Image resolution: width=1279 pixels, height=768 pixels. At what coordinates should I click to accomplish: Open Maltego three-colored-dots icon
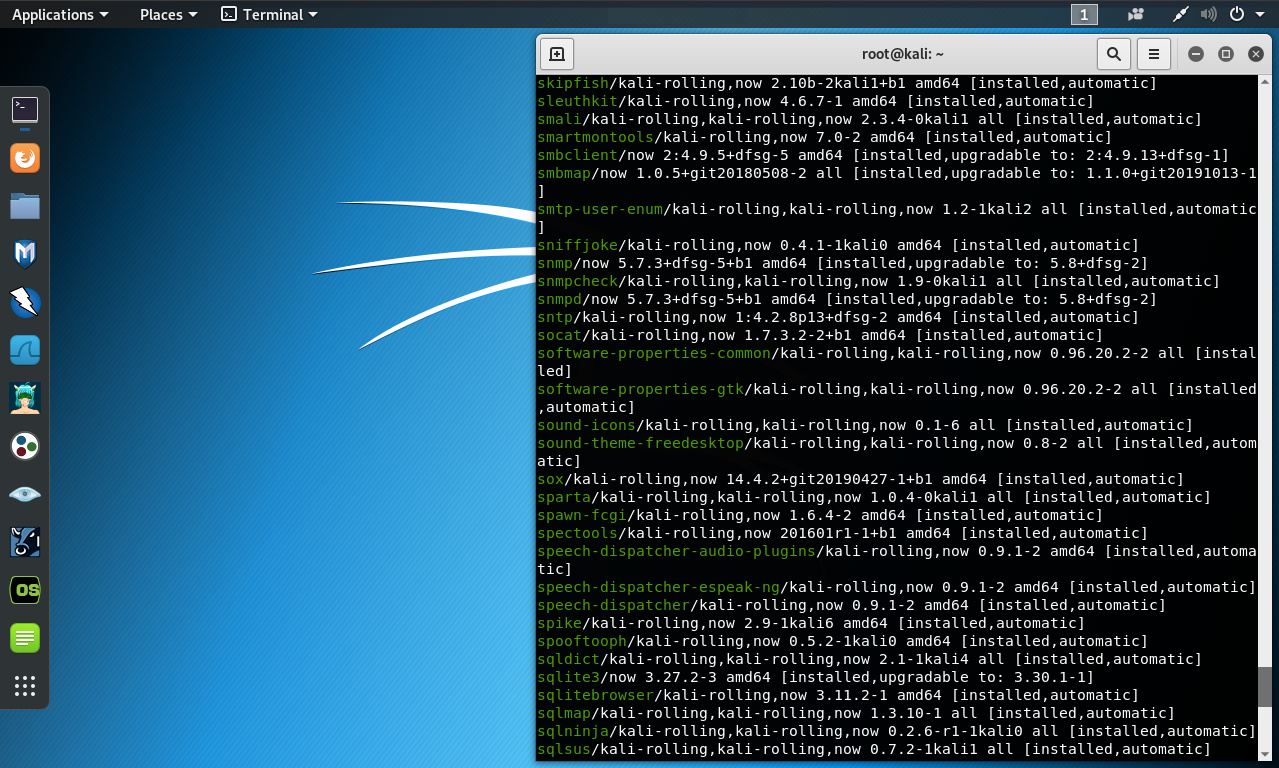pos(25,446)
